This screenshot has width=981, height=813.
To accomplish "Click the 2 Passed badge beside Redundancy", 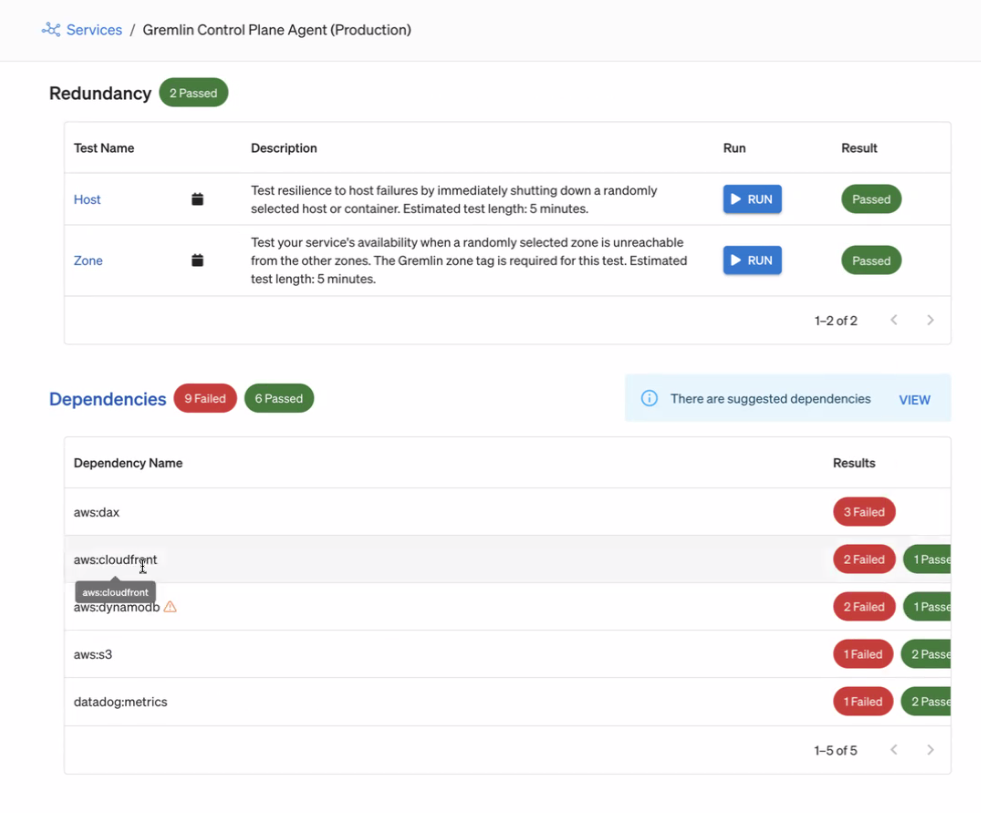I will pyautogui.click(x=193, y=93).
